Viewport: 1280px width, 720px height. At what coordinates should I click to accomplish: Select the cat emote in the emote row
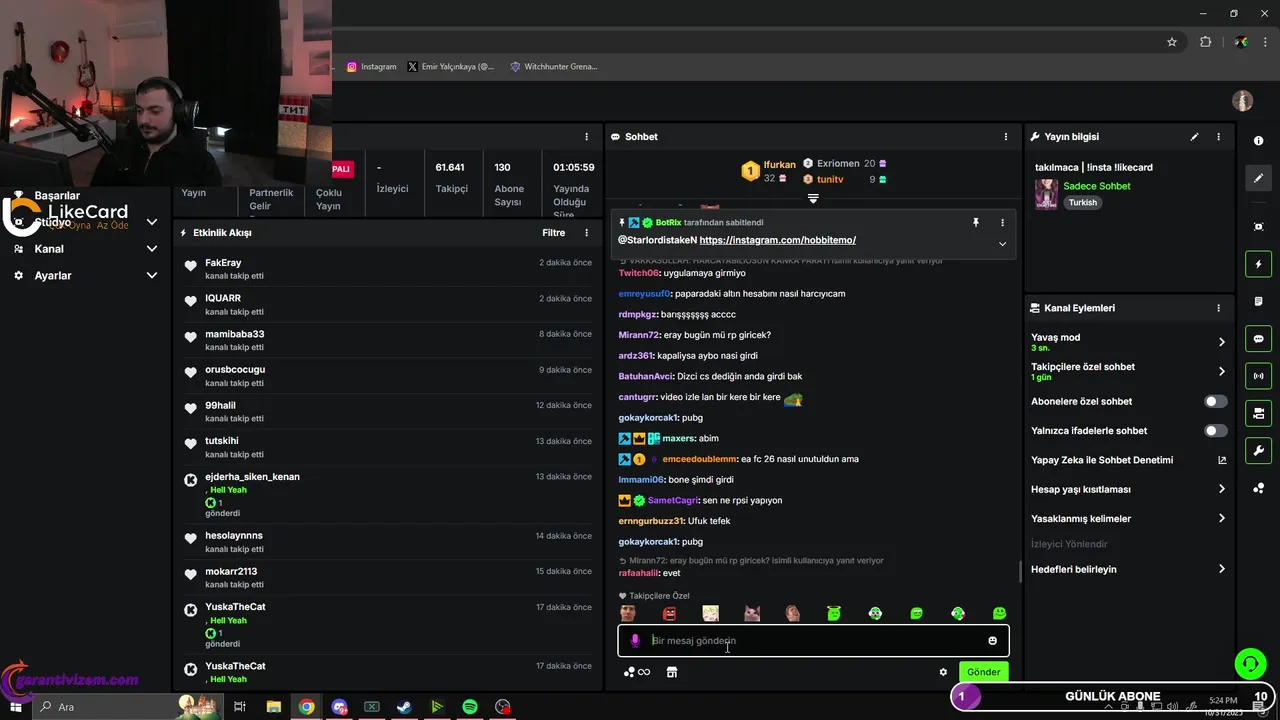coord(752,613)
